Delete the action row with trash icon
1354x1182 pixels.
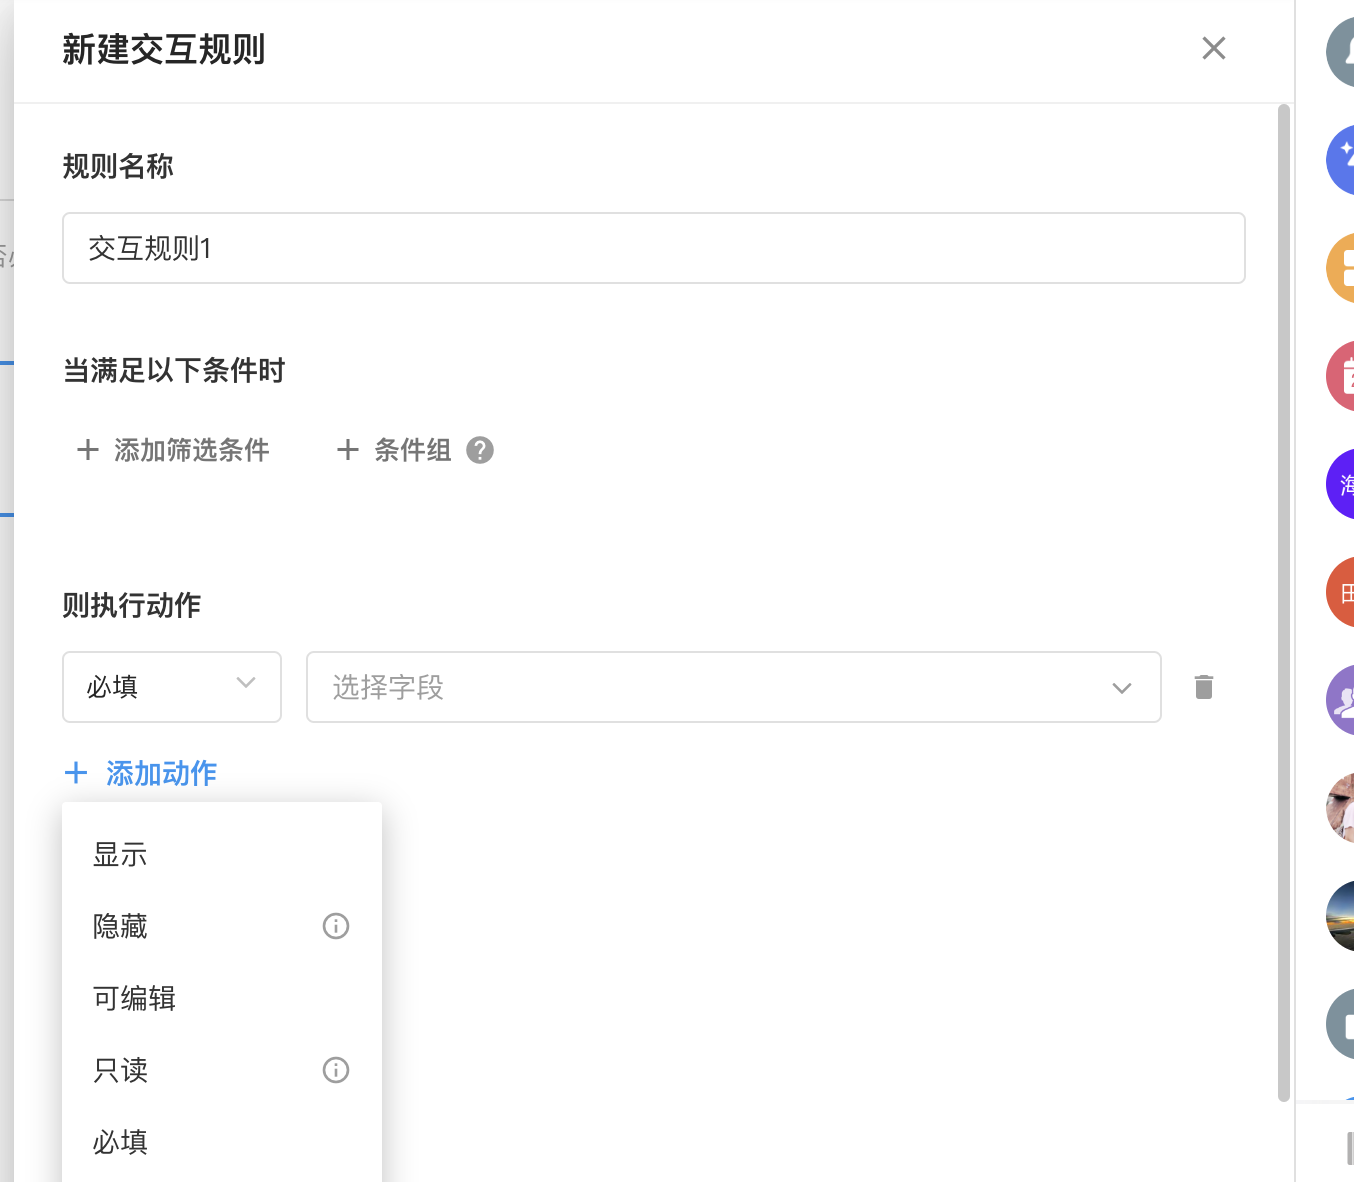coord(1204,687)
